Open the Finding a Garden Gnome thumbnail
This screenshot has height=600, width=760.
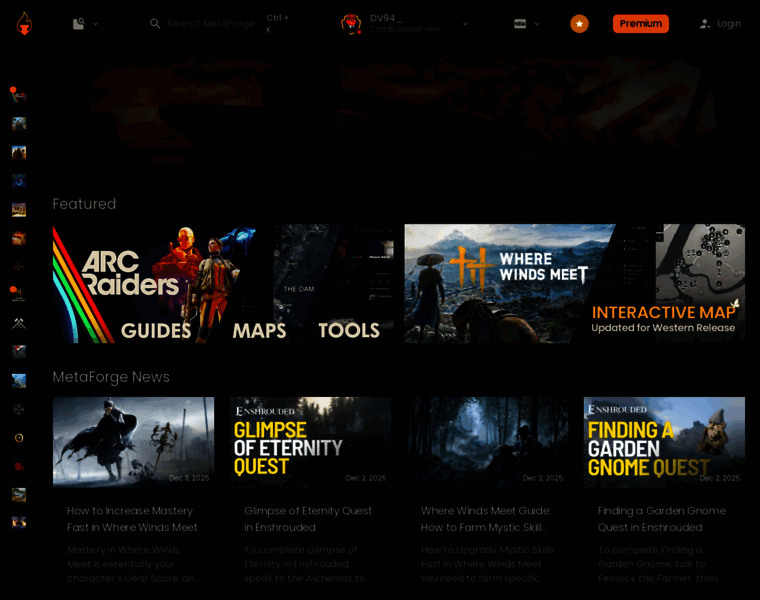[x=664, y=442]
